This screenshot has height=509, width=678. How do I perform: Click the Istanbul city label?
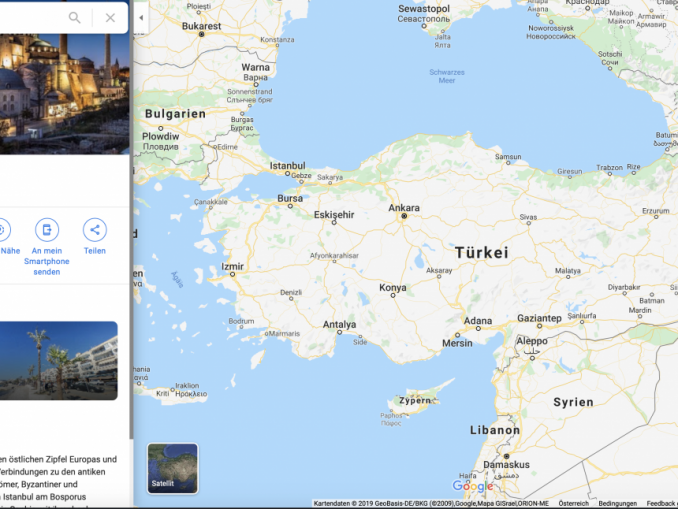coord(288,166)
